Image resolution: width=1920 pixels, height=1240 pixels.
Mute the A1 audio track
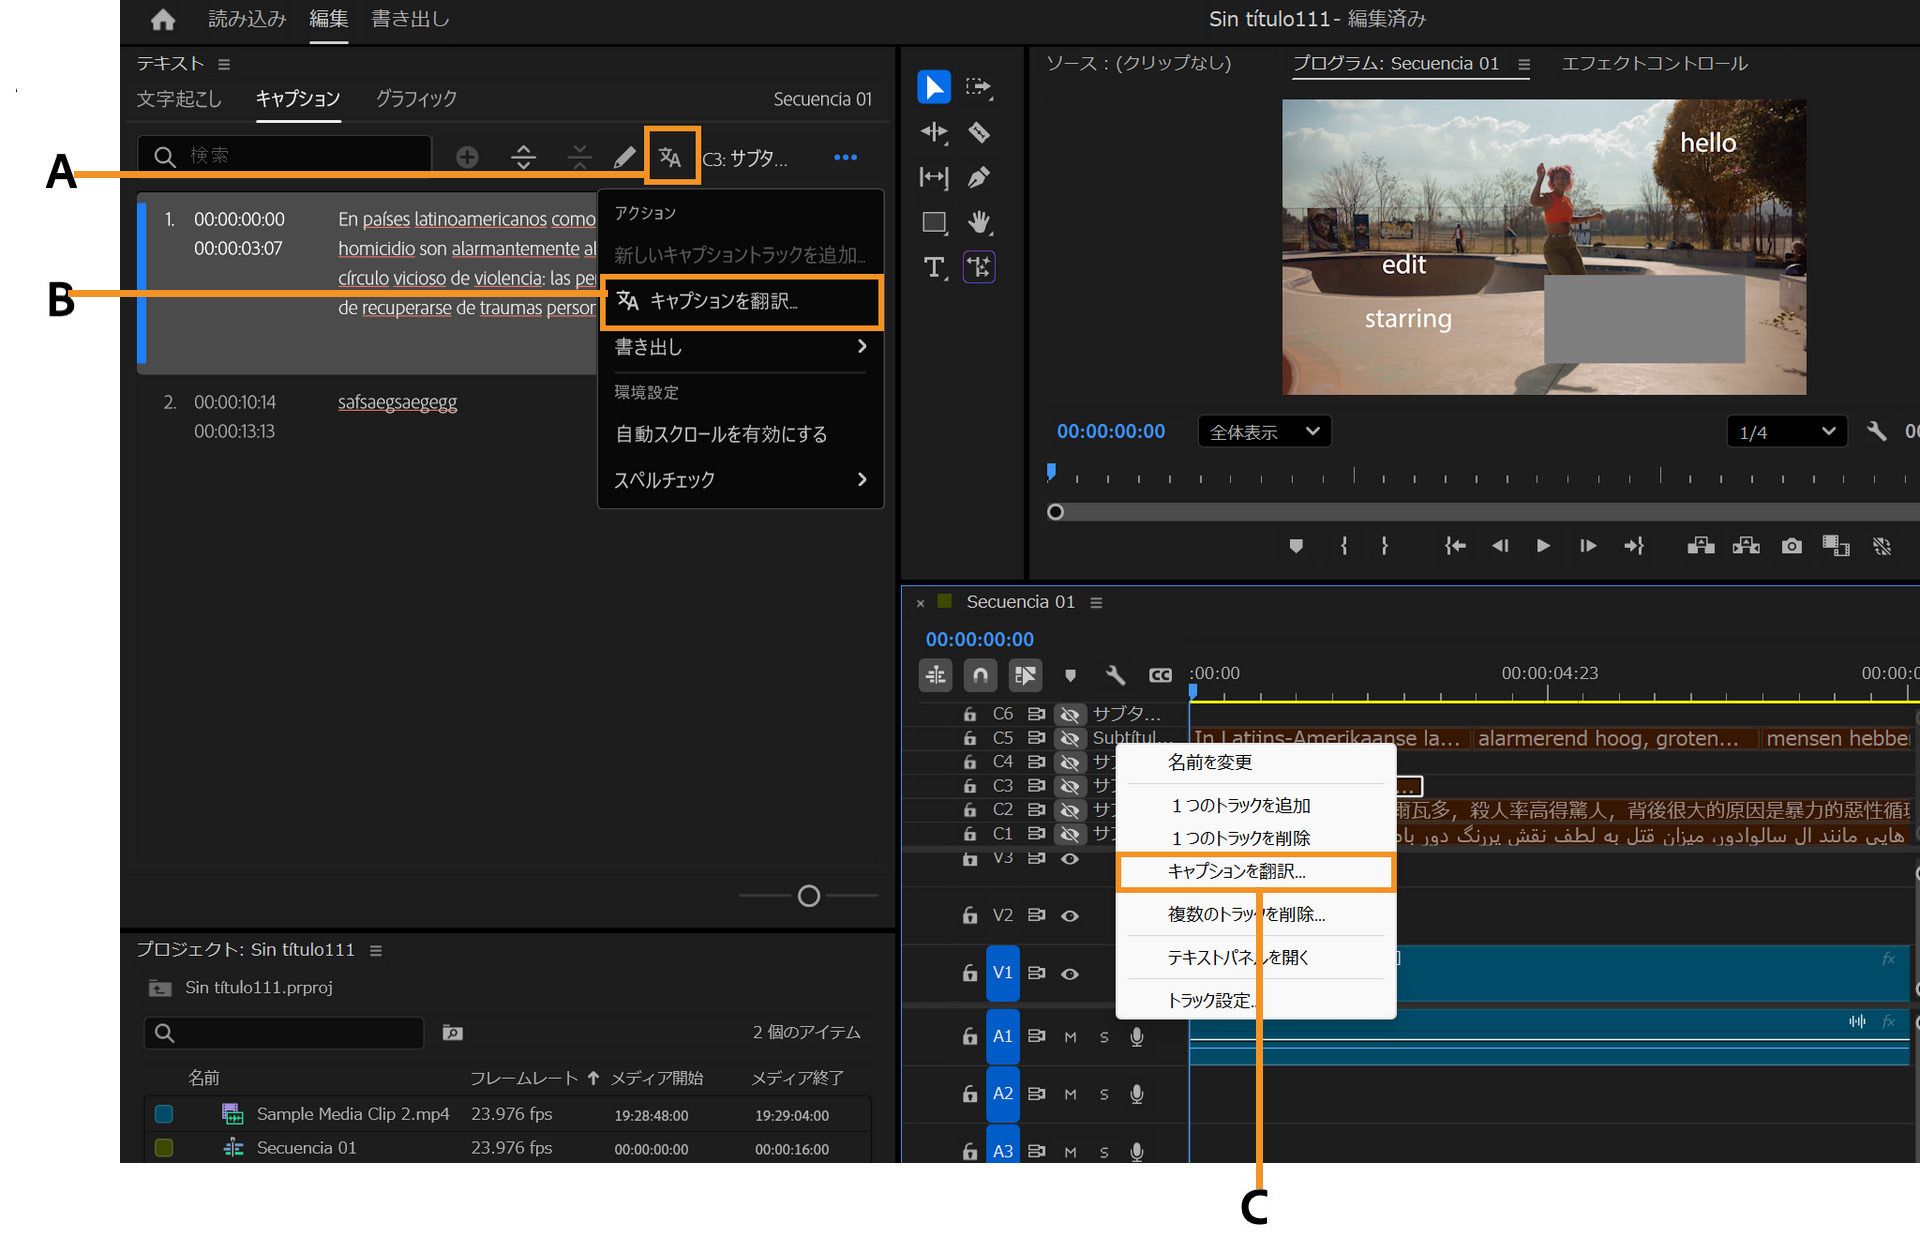[1070, 1037]
